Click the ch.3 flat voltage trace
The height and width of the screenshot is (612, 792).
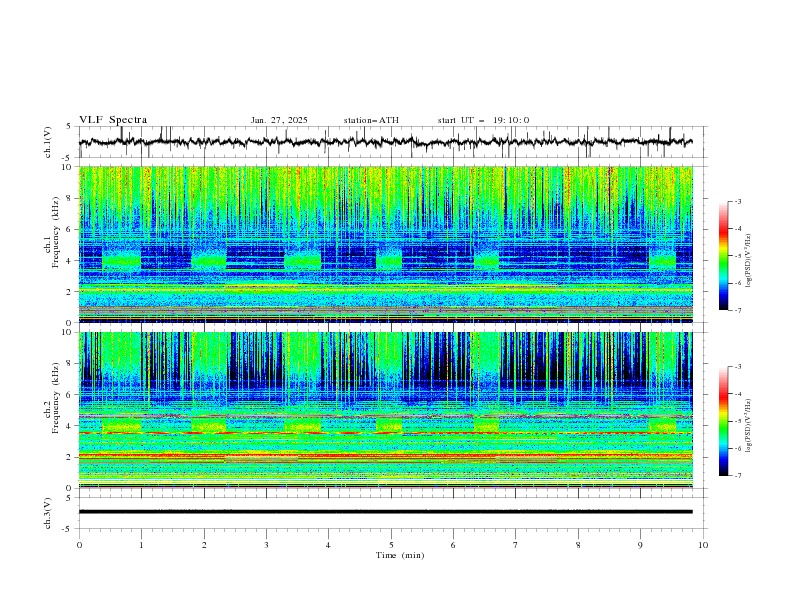[x=386, y=512]
